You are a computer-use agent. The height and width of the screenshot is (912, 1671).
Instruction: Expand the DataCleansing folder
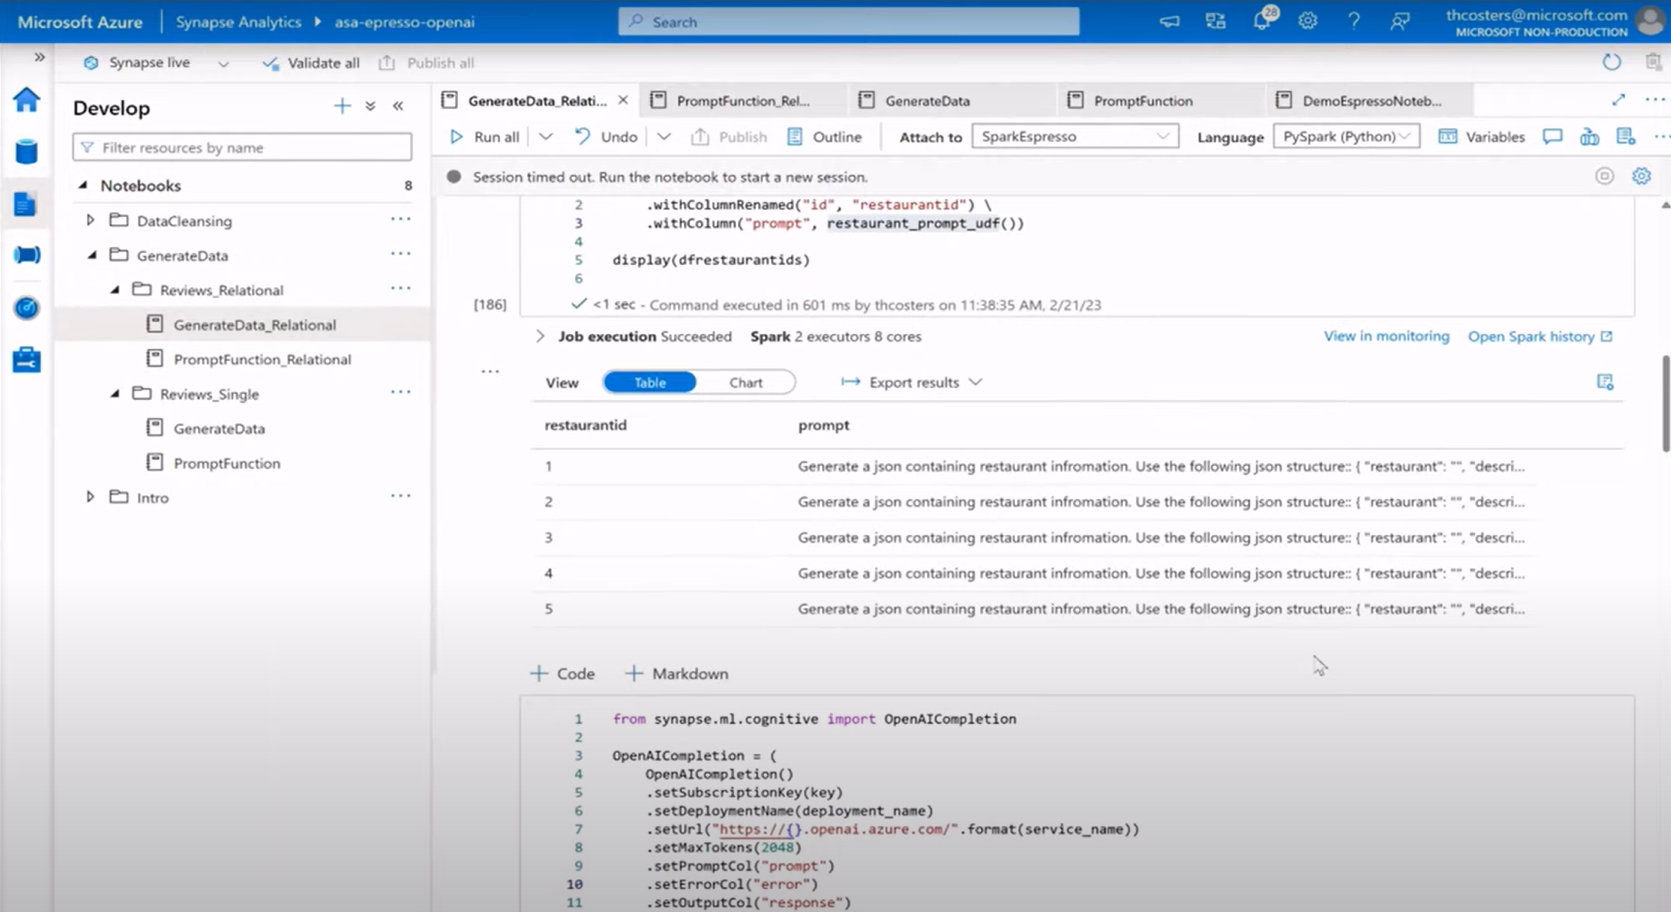[x=90, y=220]
